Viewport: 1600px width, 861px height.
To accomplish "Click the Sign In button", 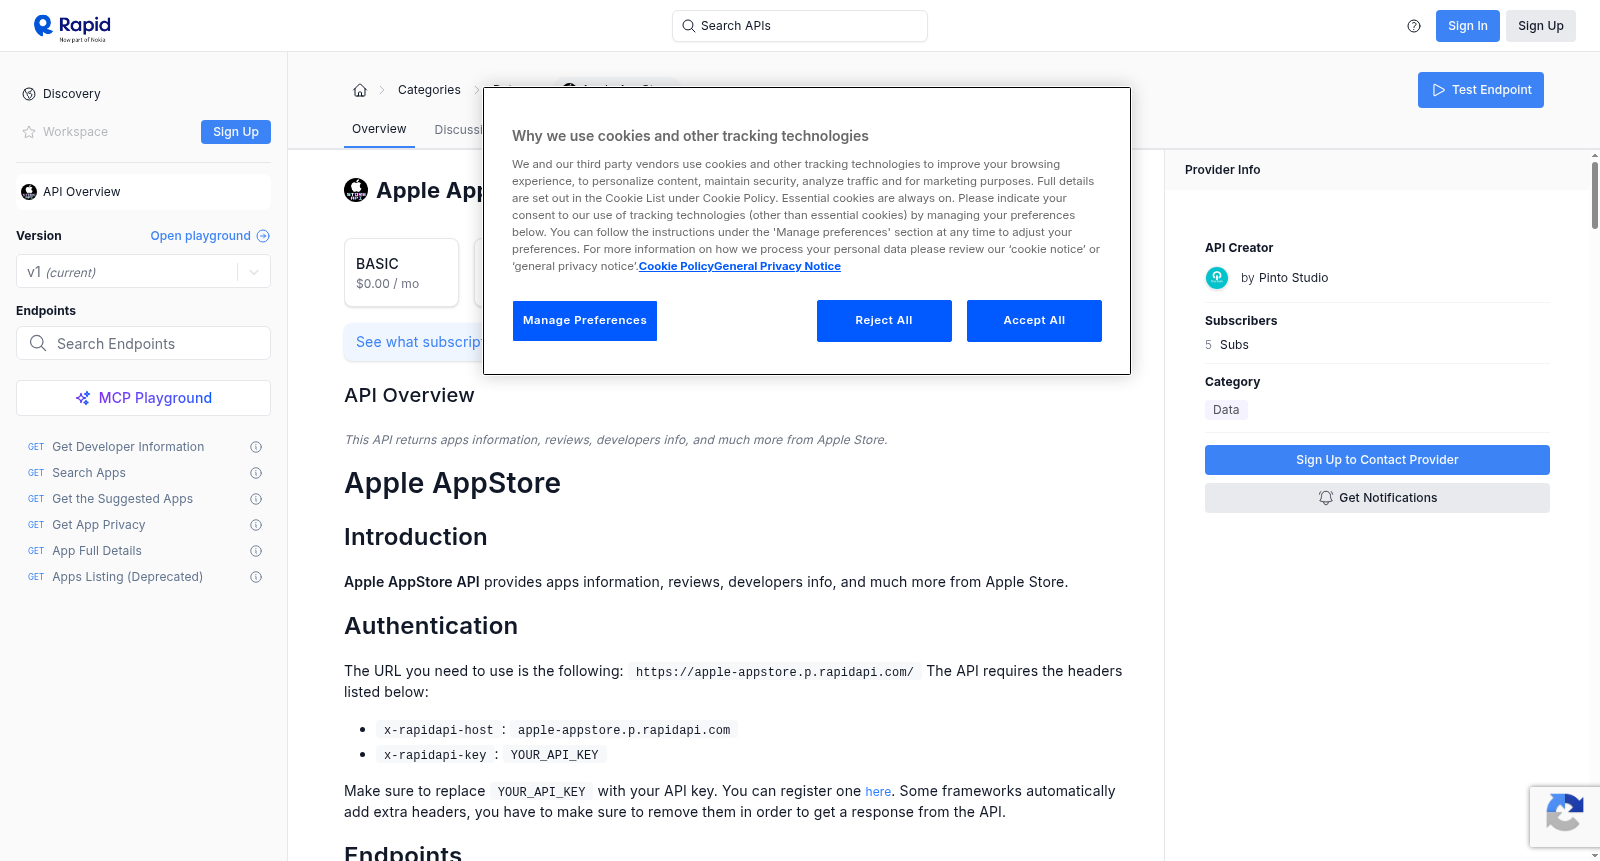I will (x=1468, y=26).
